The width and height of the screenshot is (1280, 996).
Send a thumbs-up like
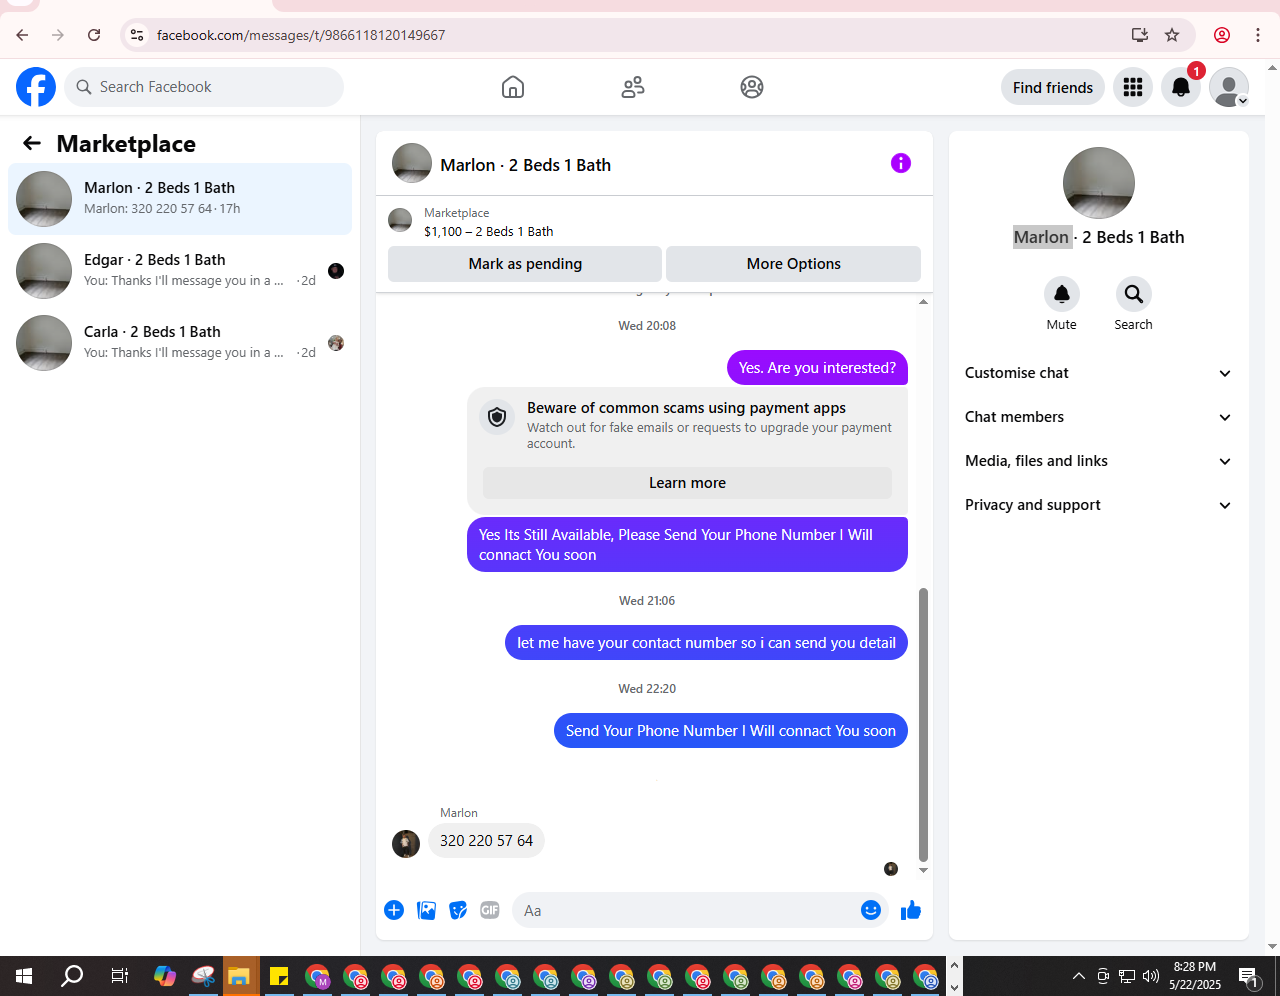point(911,910)
